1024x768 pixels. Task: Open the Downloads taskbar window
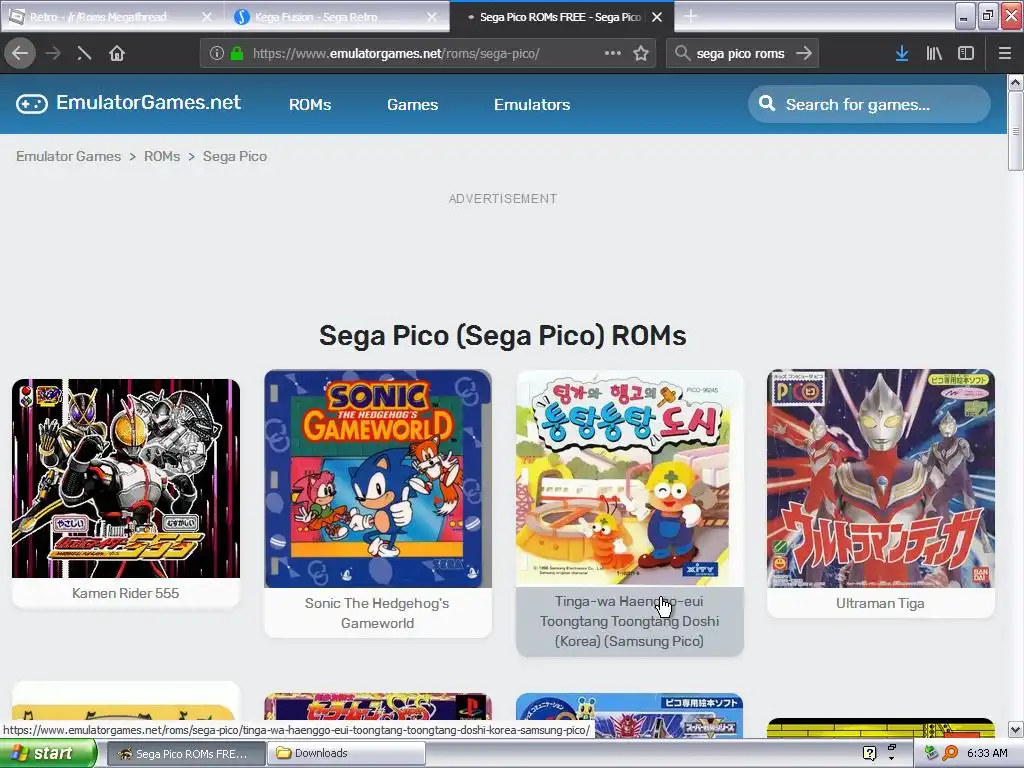pyautogui.click(x=347, y=754)
